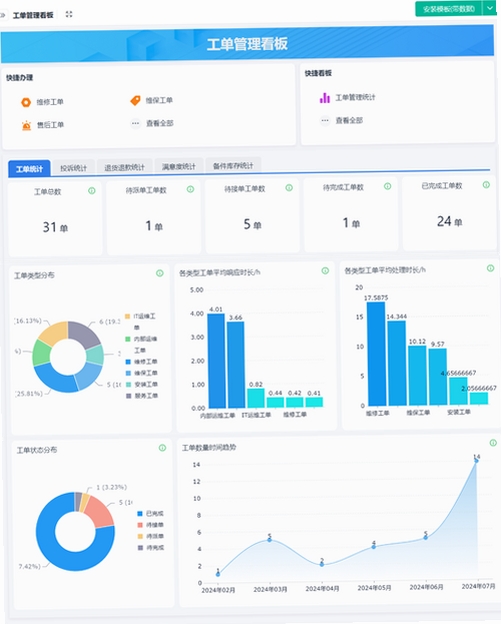The width and height of the screenshot is (501, 624).
Task: Click the fullscreen icon beside the page title
Action: pos(69,14)
